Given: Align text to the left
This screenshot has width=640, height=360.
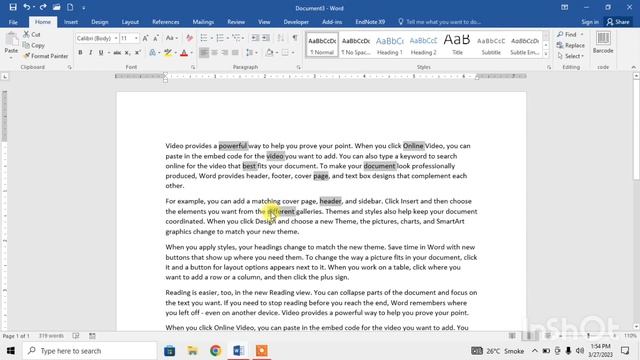Looking at the screenshot, I should pyautogui.click(x=204, y=53).
